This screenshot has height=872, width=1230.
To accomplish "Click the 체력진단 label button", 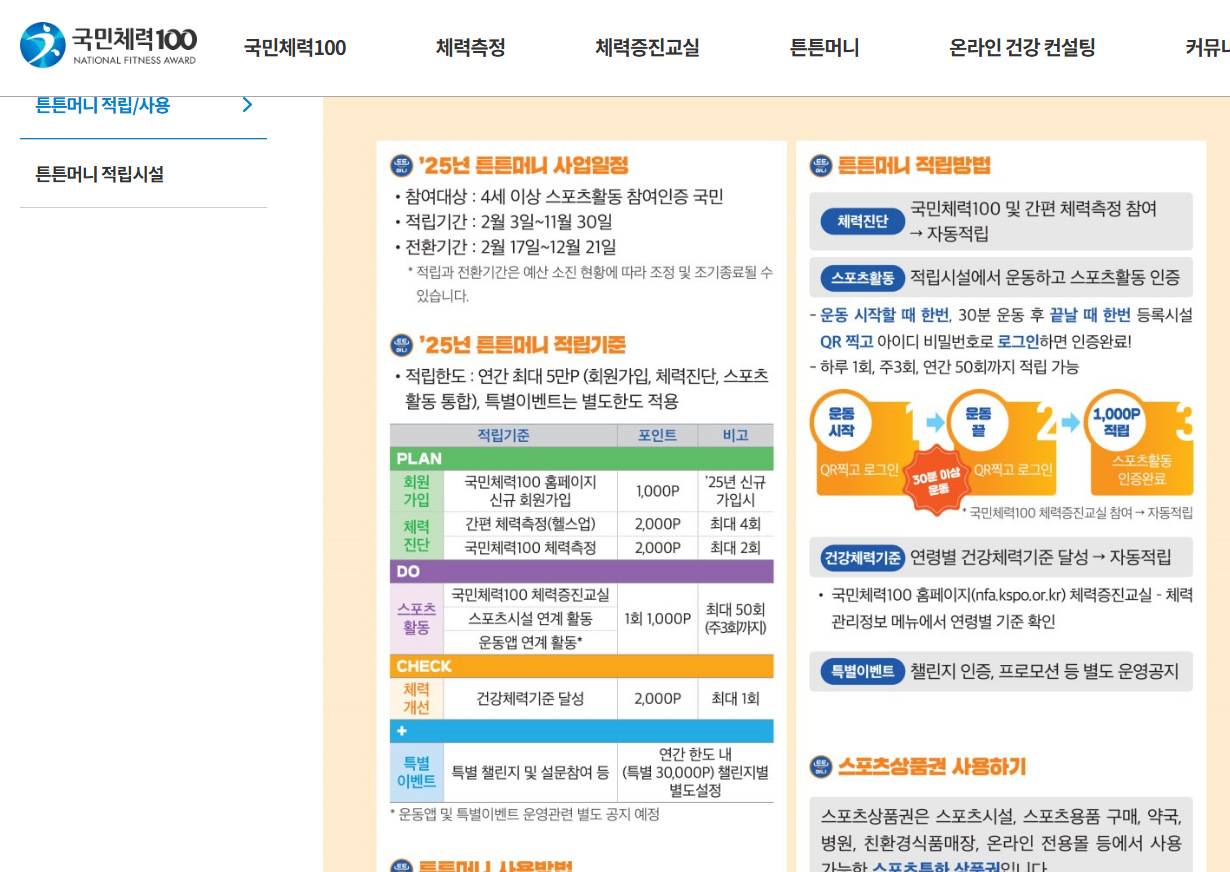I will (861, 222).
